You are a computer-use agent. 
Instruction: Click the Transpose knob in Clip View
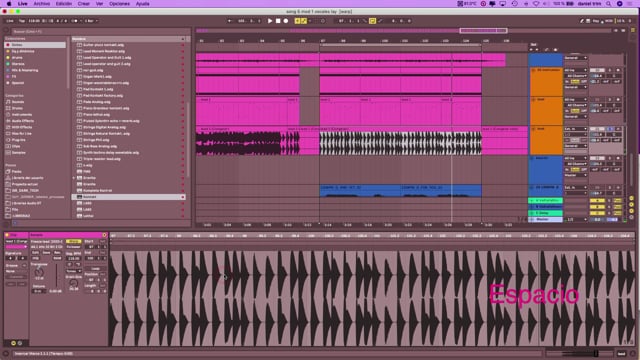click(x=39, y=272)
